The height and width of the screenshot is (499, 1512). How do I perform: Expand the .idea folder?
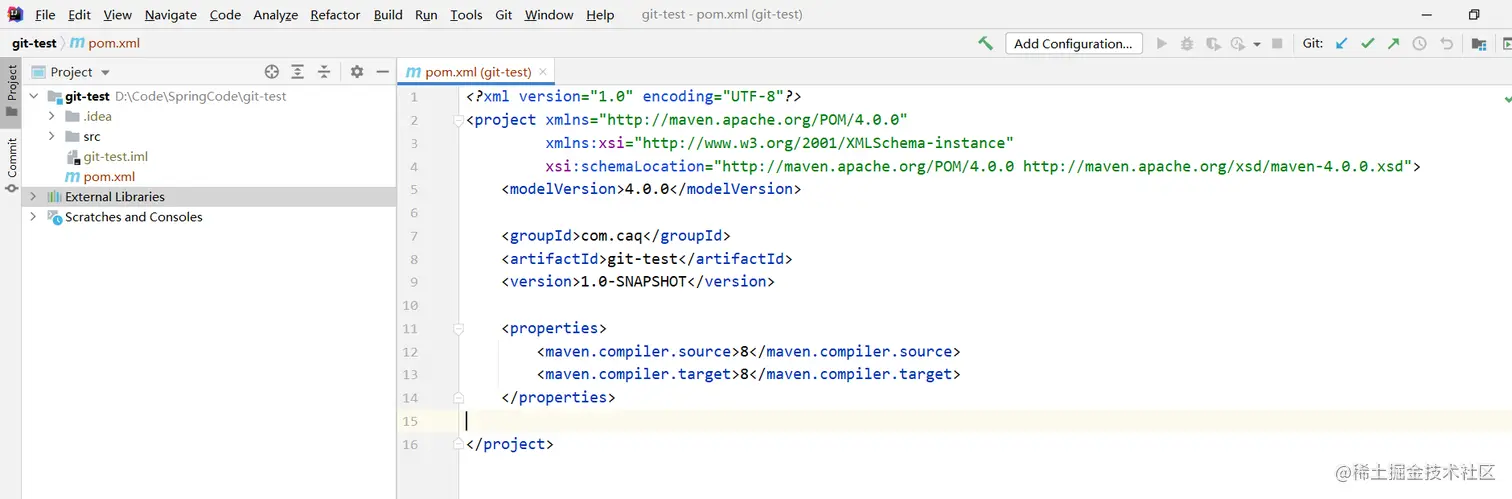52,117
